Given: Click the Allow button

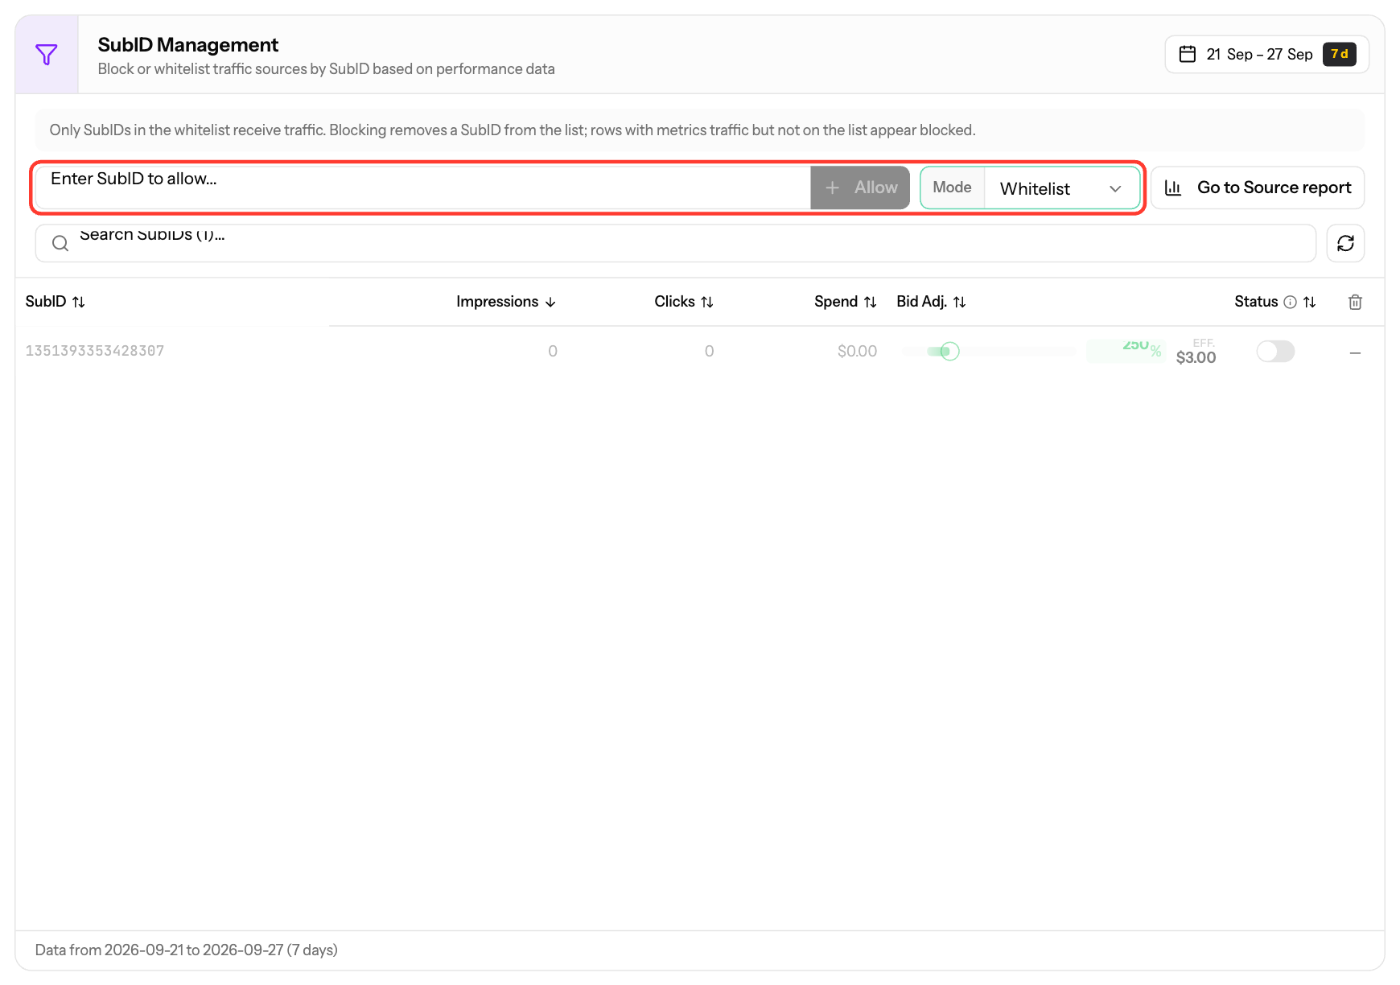Looking at the screenshot, I should pyautogui.click(x=860, y=187).
